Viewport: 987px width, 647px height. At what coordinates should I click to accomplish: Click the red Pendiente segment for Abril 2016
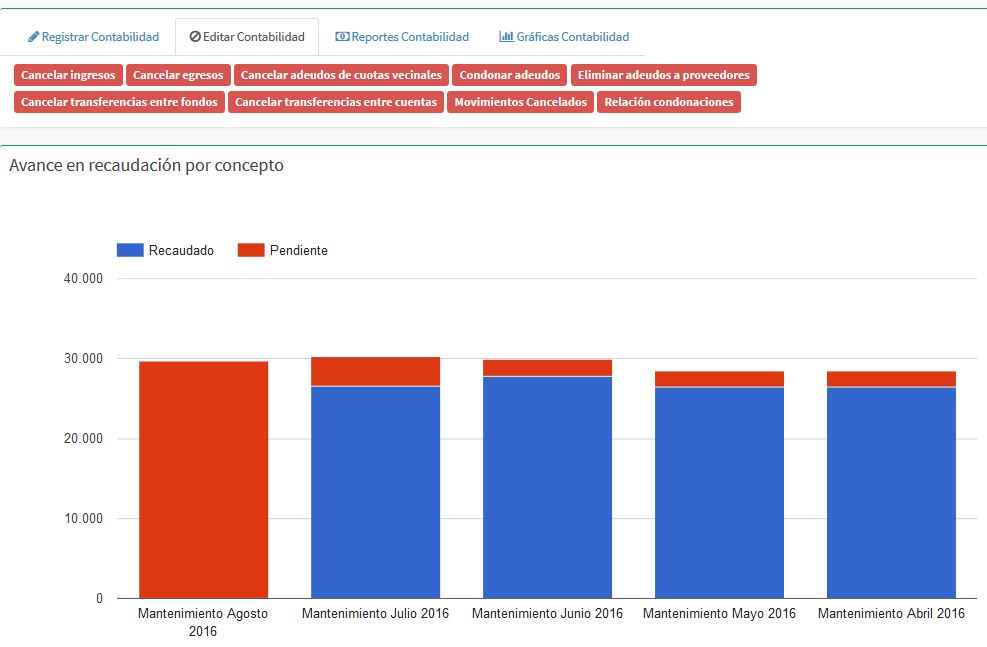coord(891,379)
